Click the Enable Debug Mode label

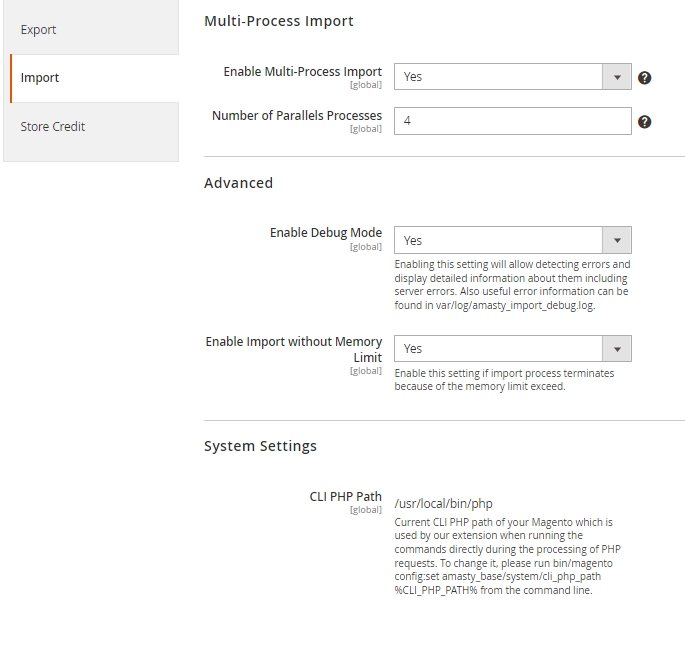326,233
